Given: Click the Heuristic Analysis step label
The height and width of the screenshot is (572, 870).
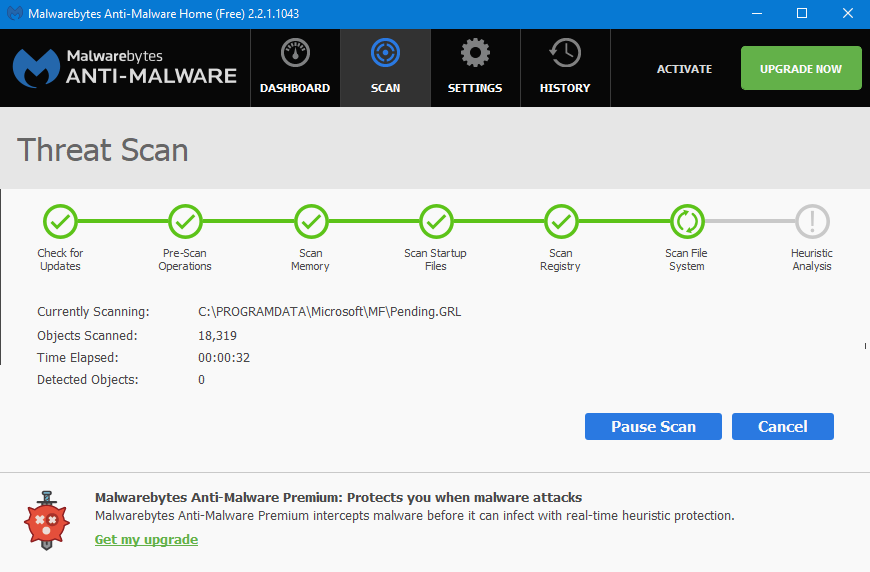Looking at the screenshot, I should pos(812,260).
